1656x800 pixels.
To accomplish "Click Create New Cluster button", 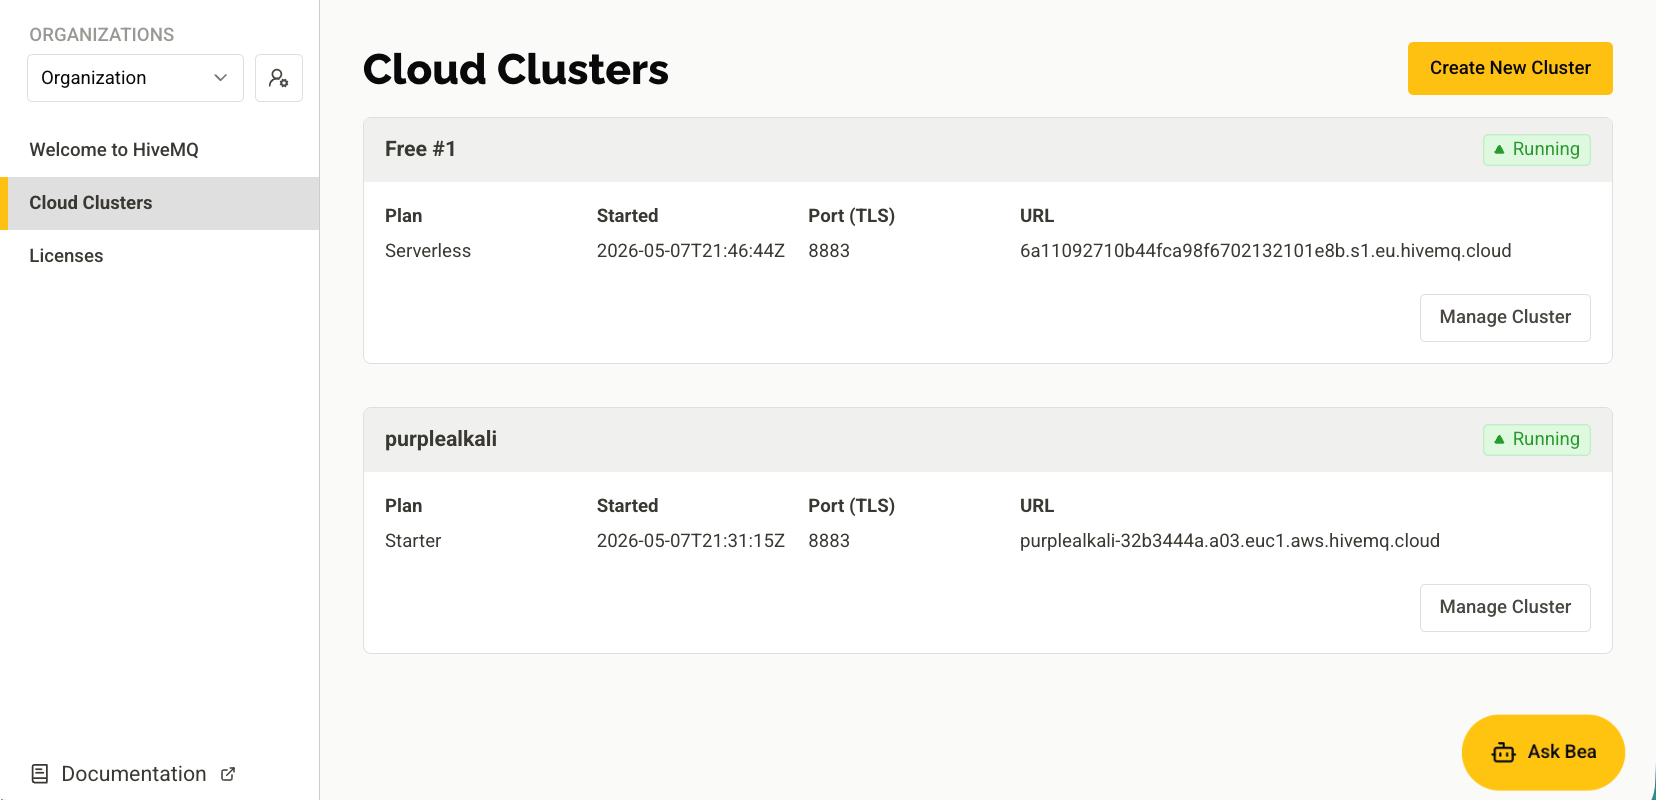I will pyautogui.click(x=1510, y=68).
